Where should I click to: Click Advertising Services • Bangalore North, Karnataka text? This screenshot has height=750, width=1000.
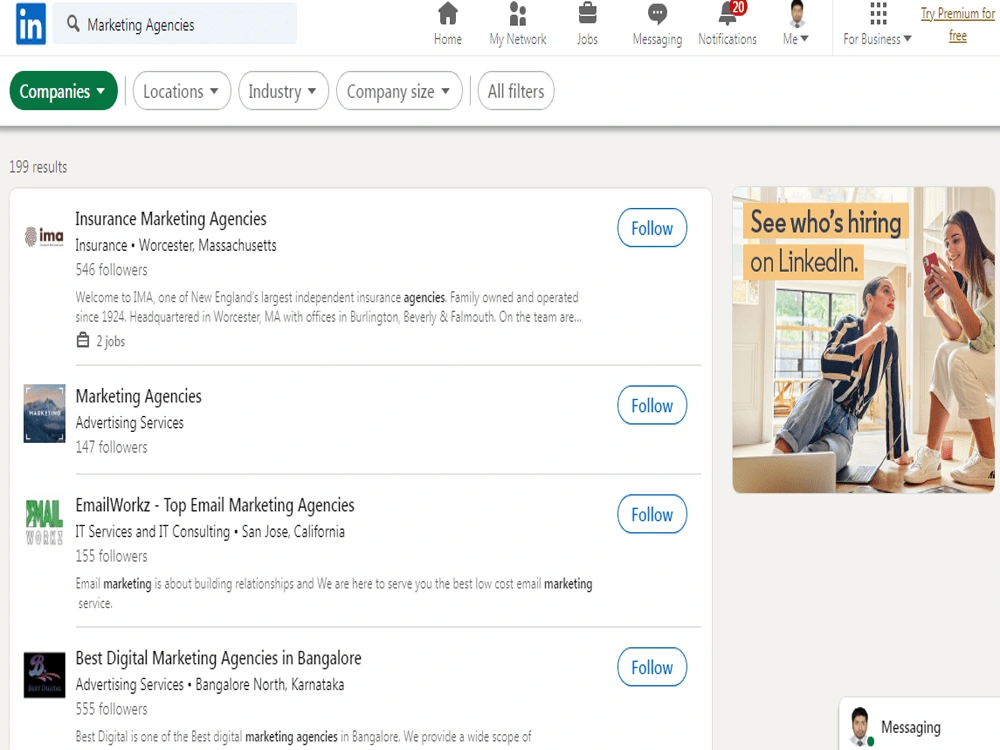pyautogui.click(x=210, y=685)
